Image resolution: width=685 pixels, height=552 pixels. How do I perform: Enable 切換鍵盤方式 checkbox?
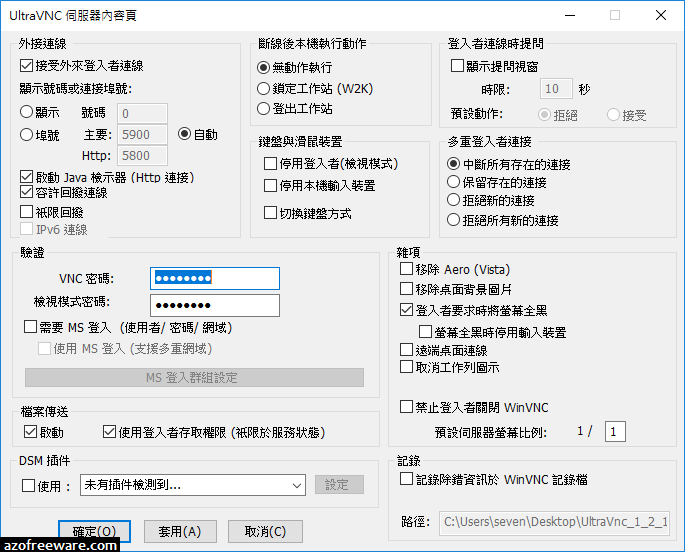click(x=270, y=213)
